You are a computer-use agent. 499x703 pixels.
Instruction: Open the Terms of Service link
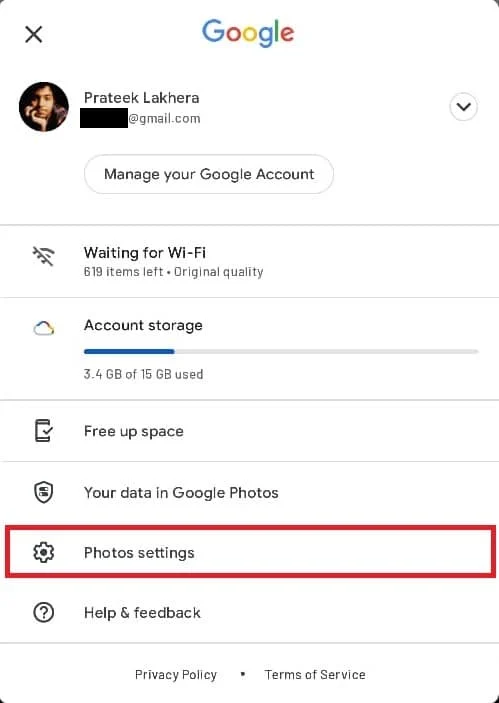coord(315,674)
